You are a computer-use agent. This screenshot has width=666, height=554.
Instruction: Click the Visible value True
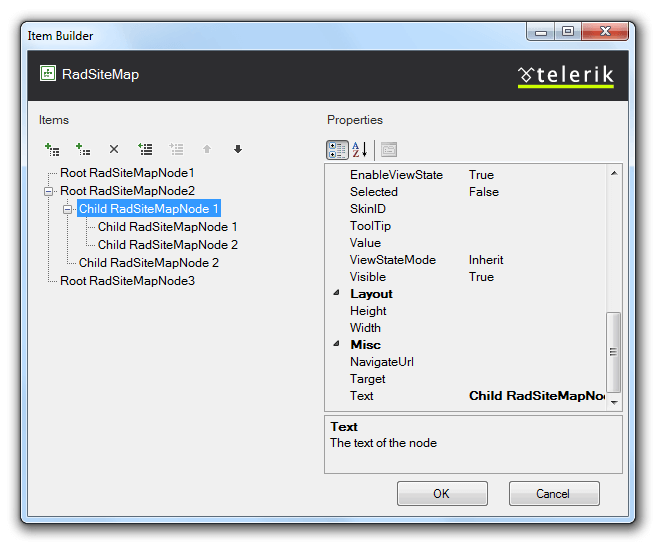click(x=481, y=277)
